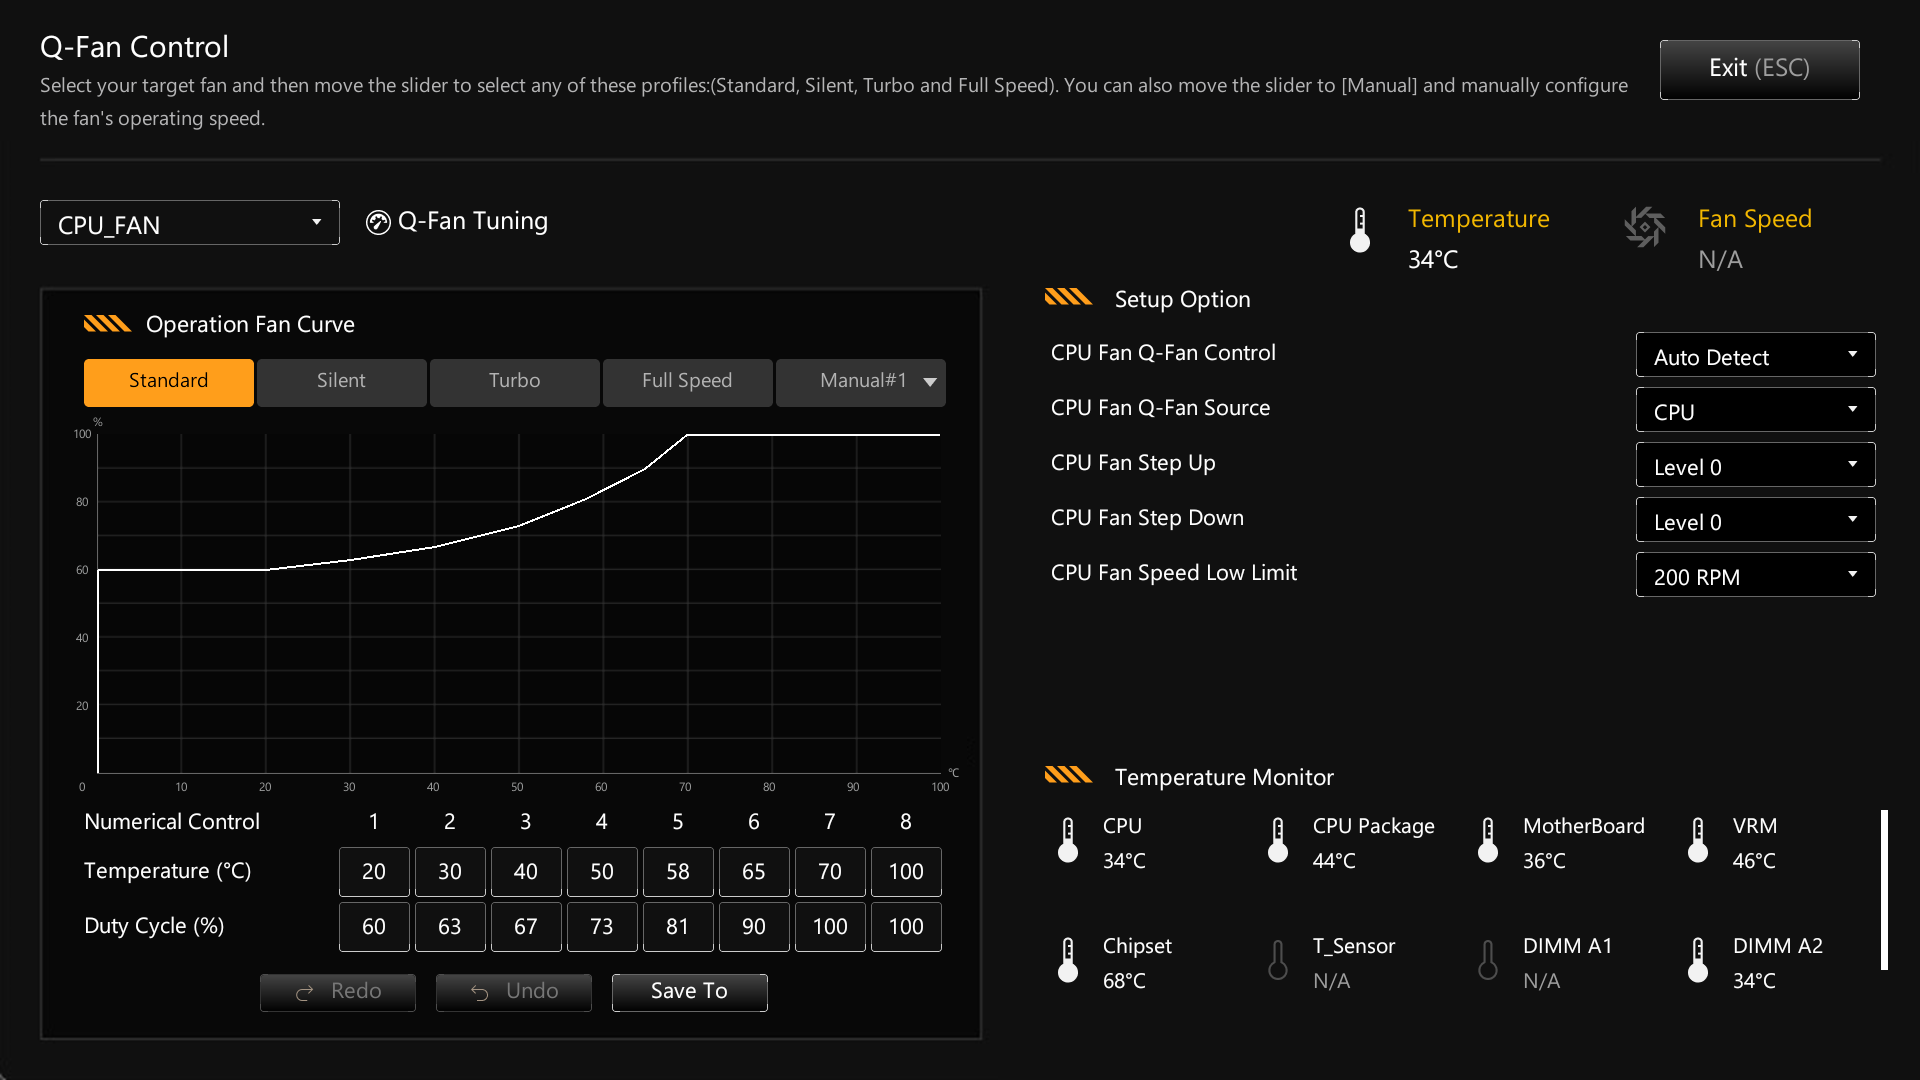Click the Q-Fan Tuning gauge icon

click(x=377, y=222)
